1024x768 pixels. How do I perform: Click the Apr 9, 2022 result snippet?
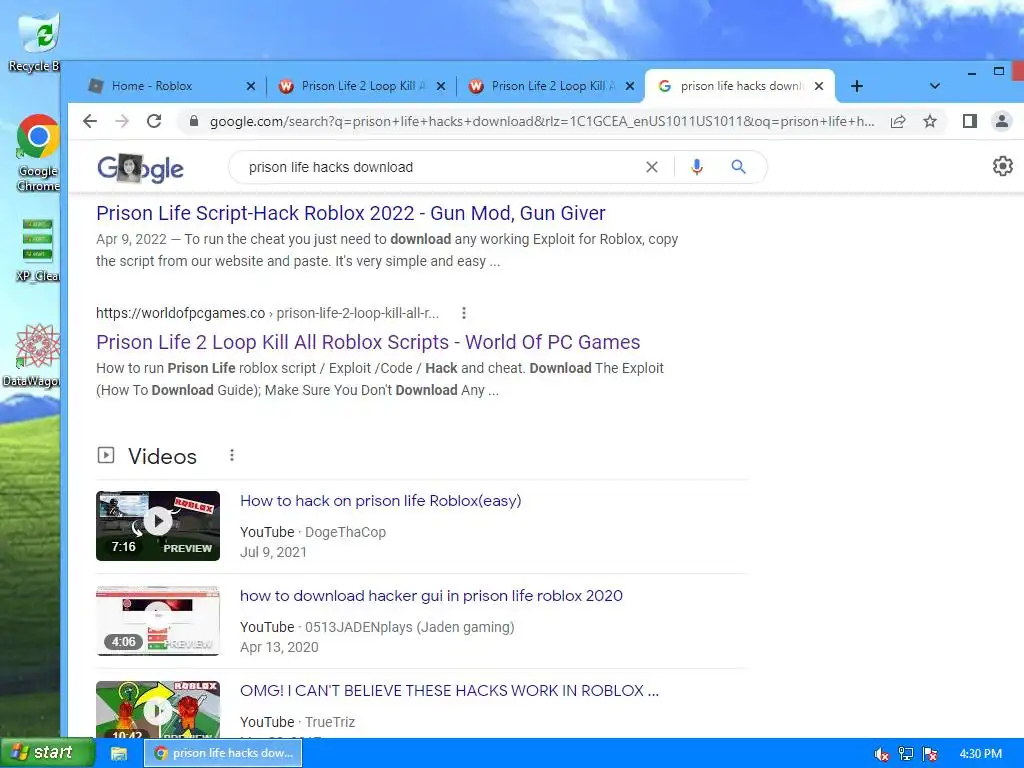click(387, 250)
